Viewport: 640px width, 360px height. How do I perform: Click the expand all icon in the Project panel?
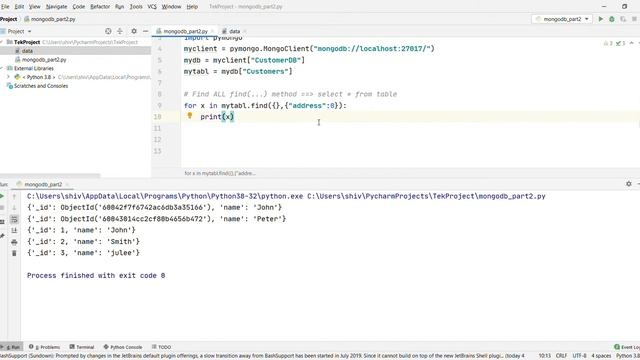pyautogui.click(x=120, y=31)
